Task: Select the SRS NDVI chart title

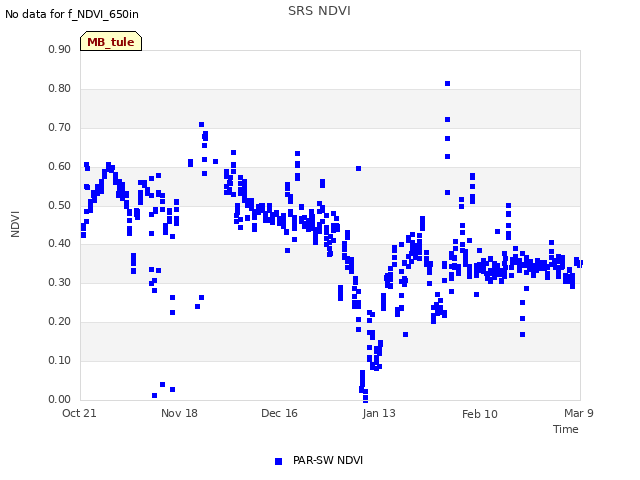Action: pyautogui.click(x=319, y=11)
